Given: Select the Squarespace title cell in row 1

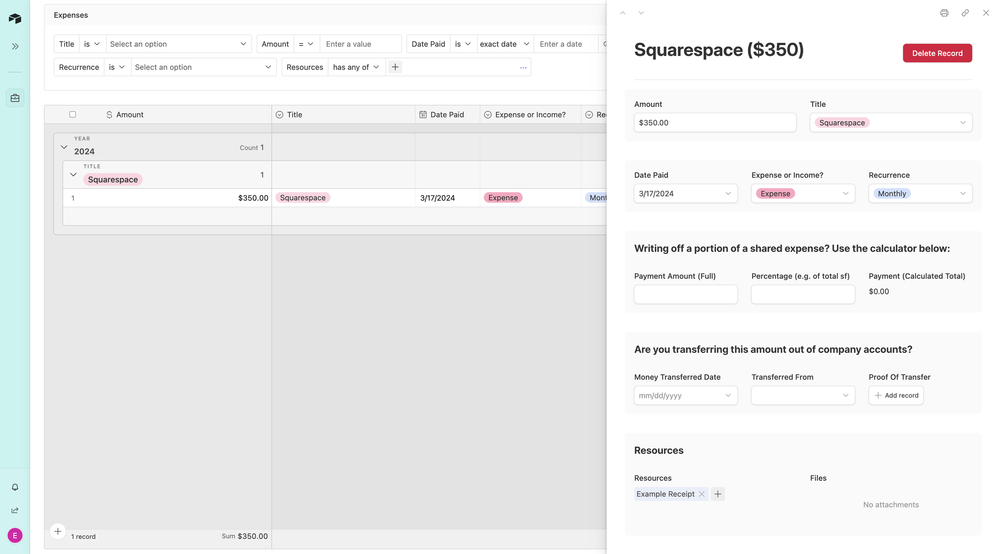Looking at the screenshot, I should pos(343,198).
